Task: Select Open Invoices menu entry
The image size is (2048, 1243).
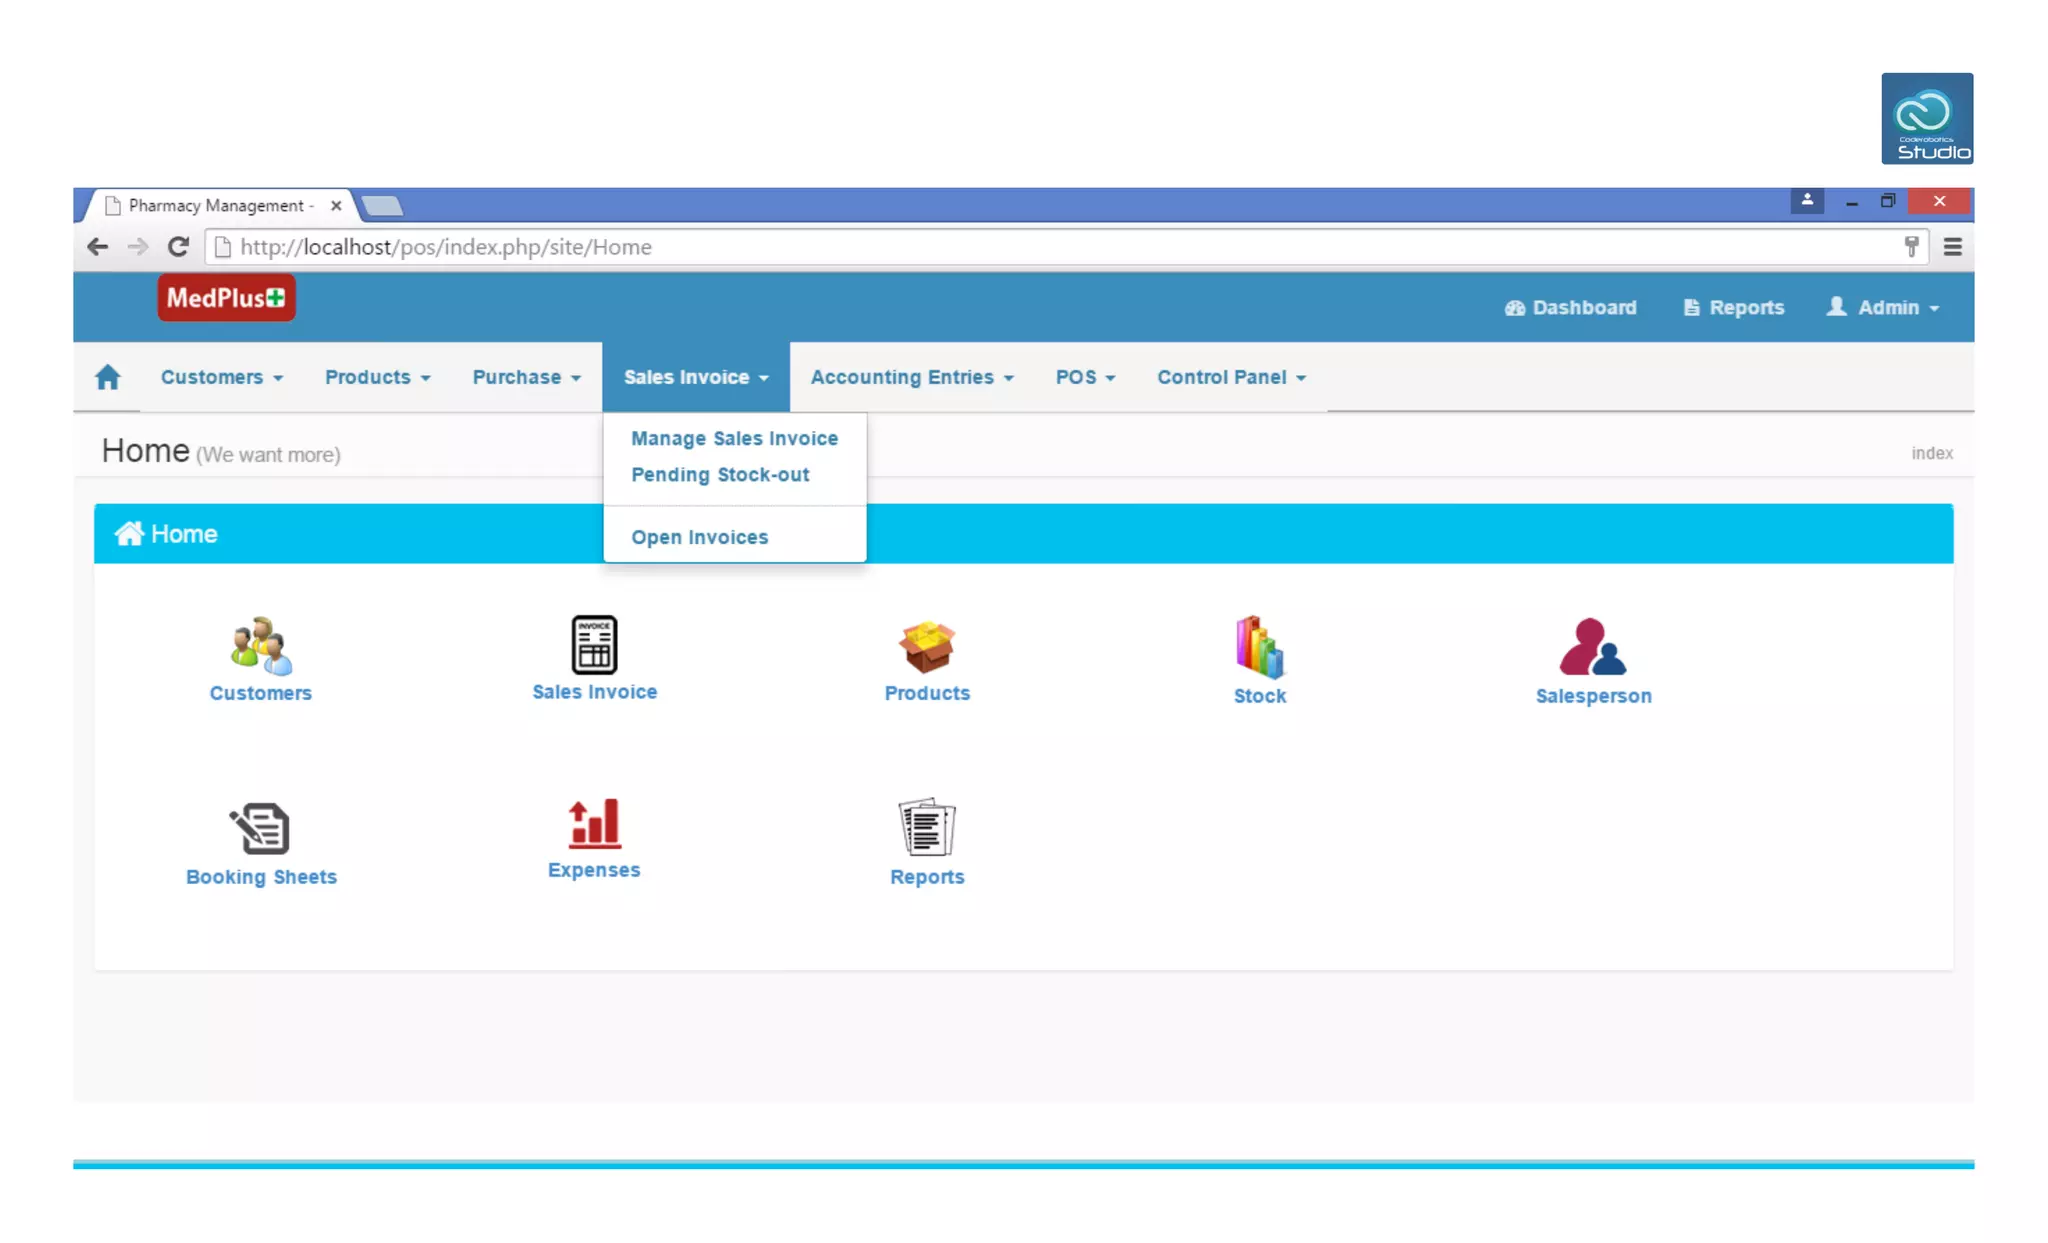Action: [x=699, y=537]
